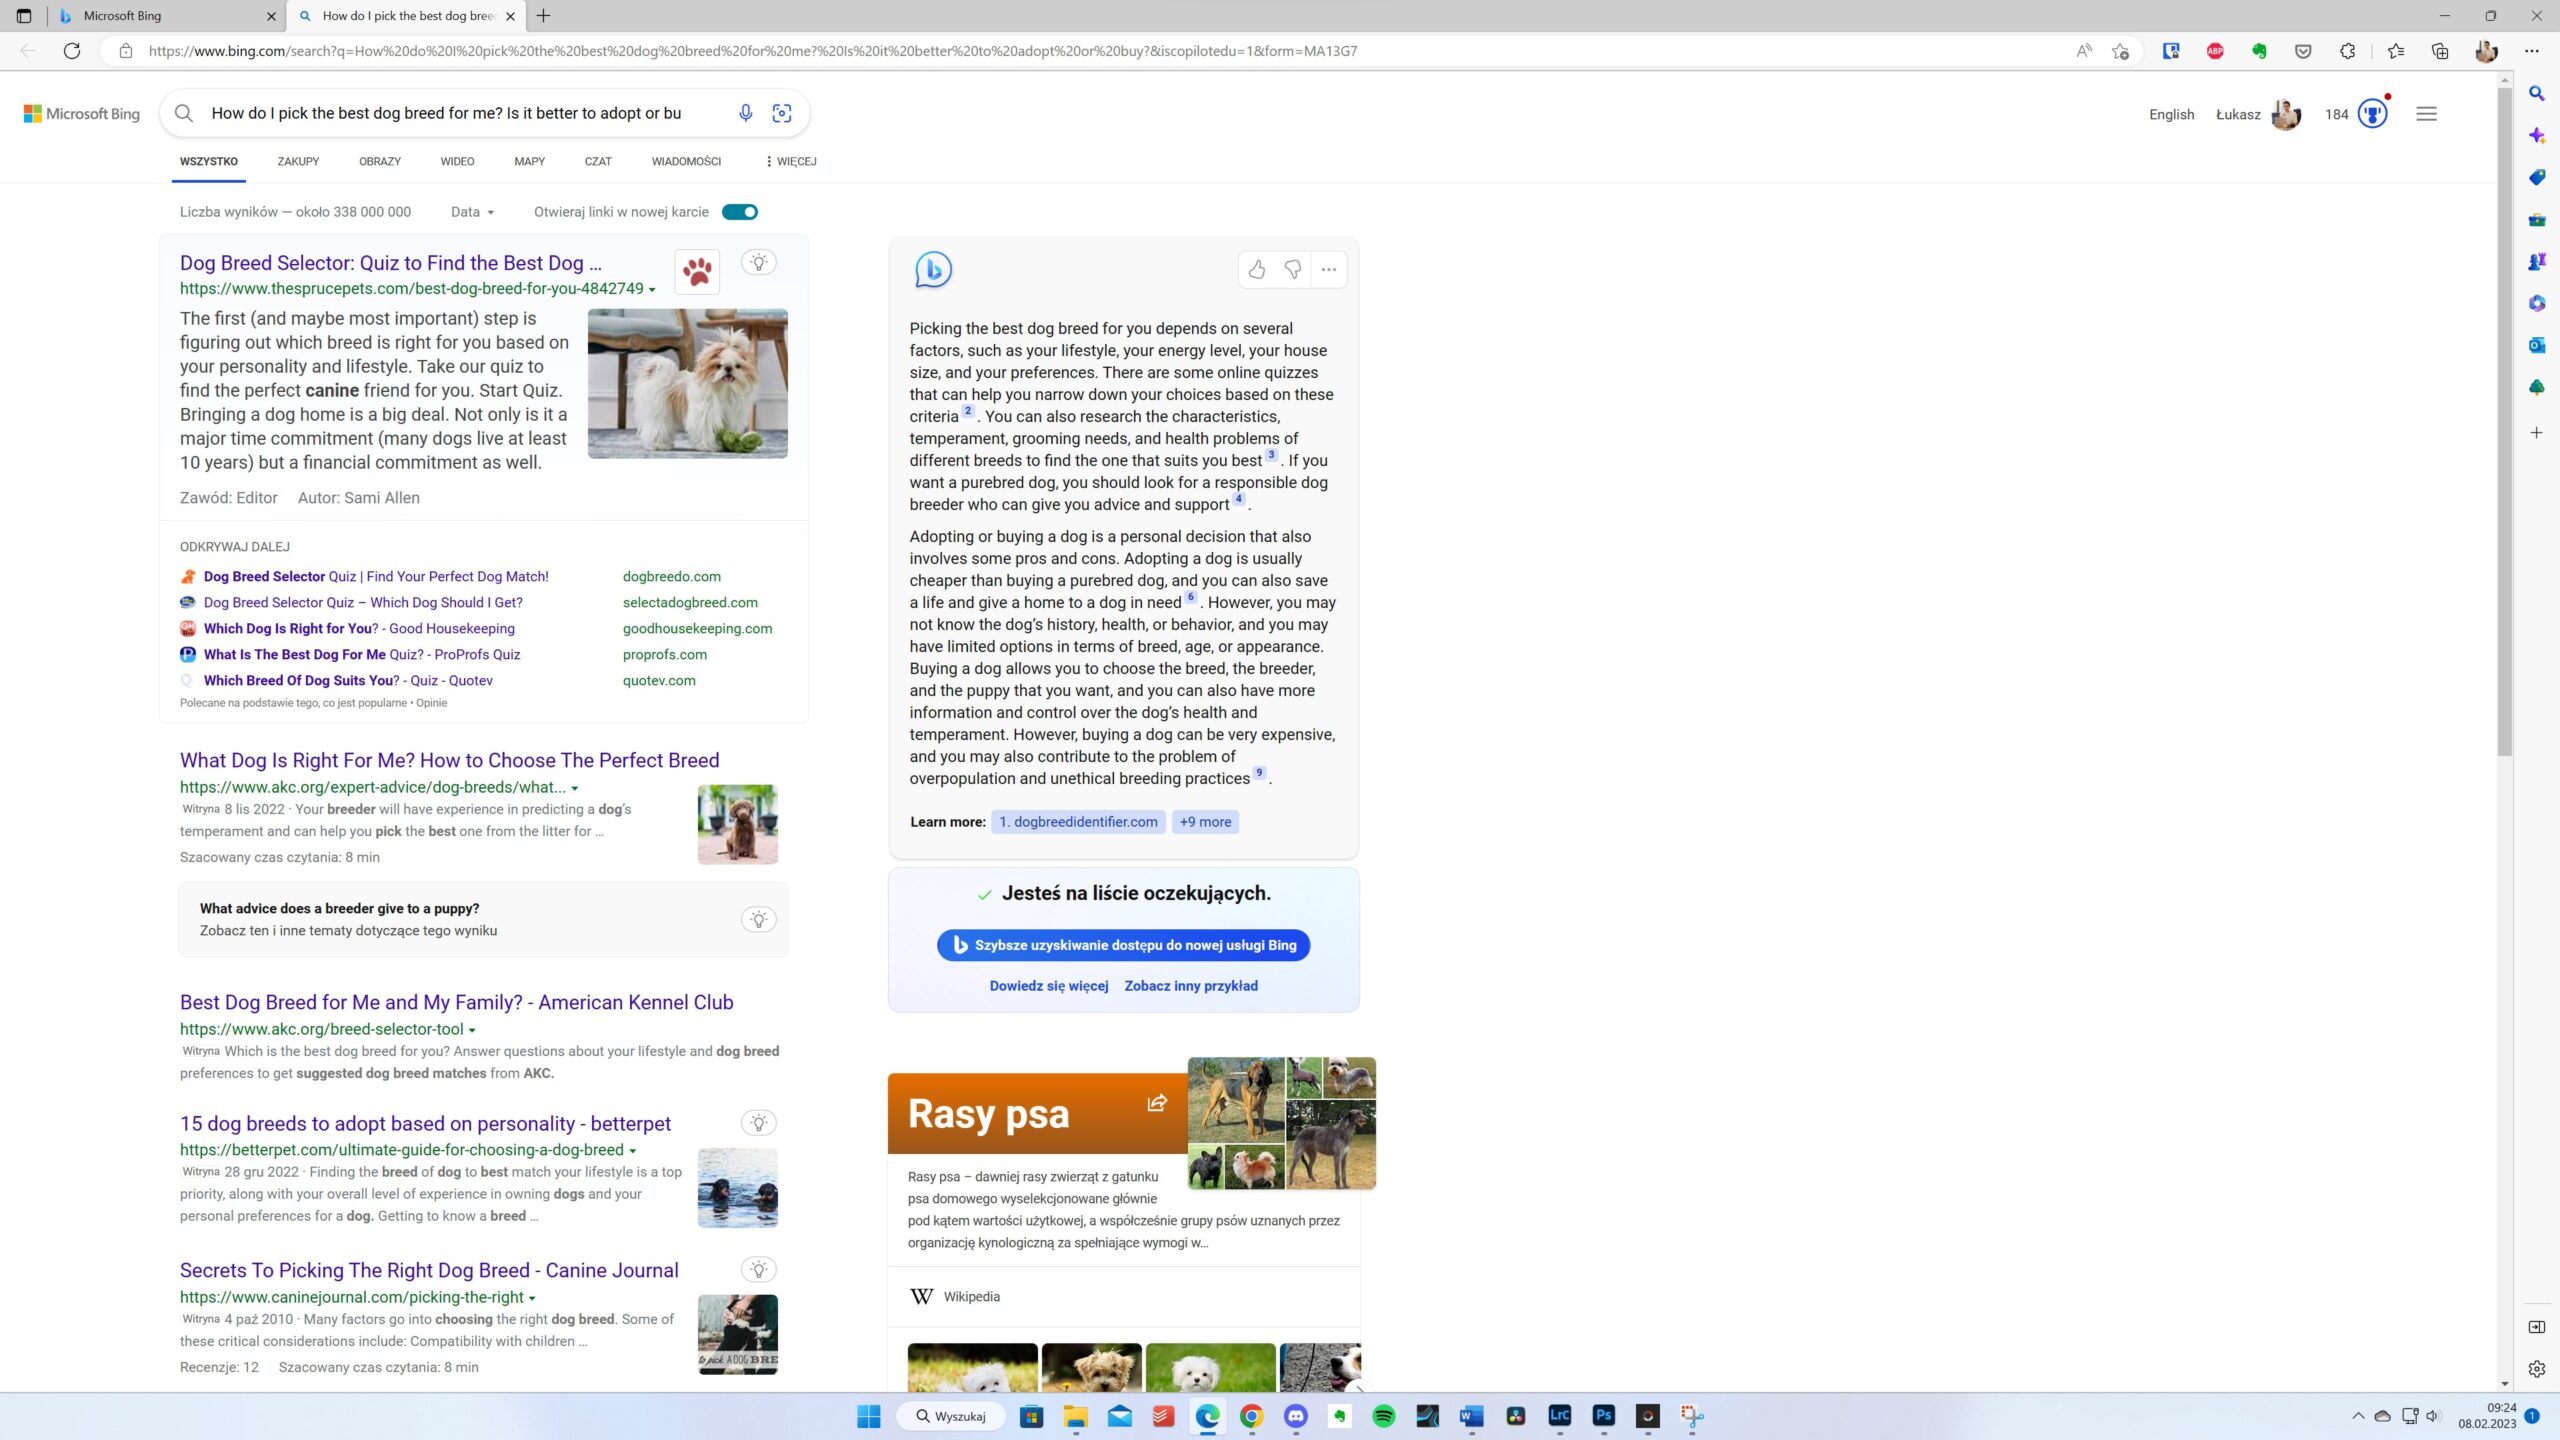The height and width of the screenshot is (1440, 2560).
Task: Click inside the Bing search input field
Action: pos(450,113)
